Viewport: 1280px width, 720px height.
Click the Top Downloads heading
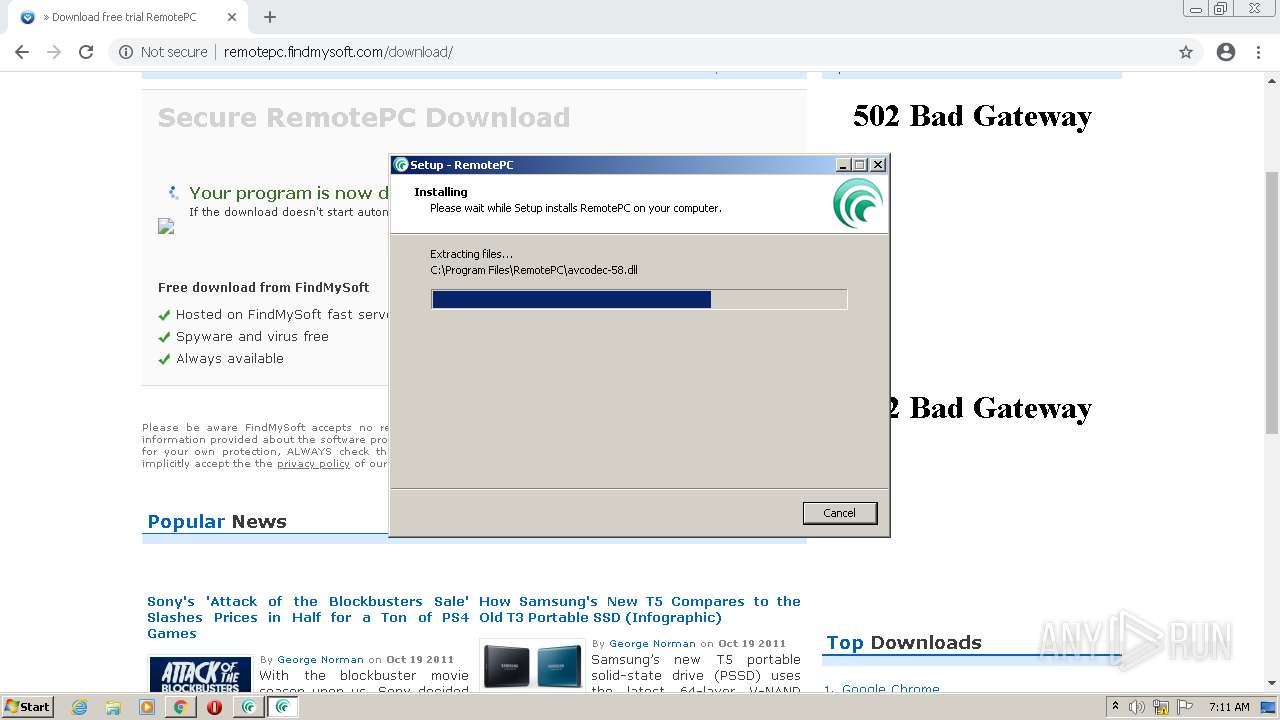904,643
